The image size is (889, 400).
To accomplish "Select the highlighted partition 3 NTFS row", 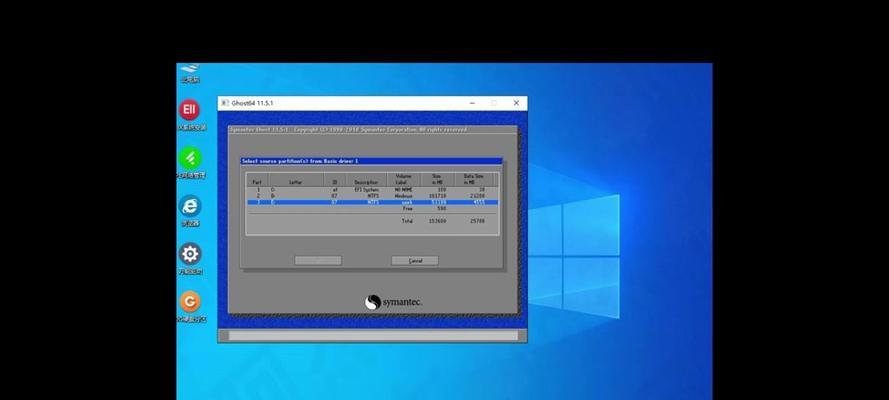I will coord(372,202).
